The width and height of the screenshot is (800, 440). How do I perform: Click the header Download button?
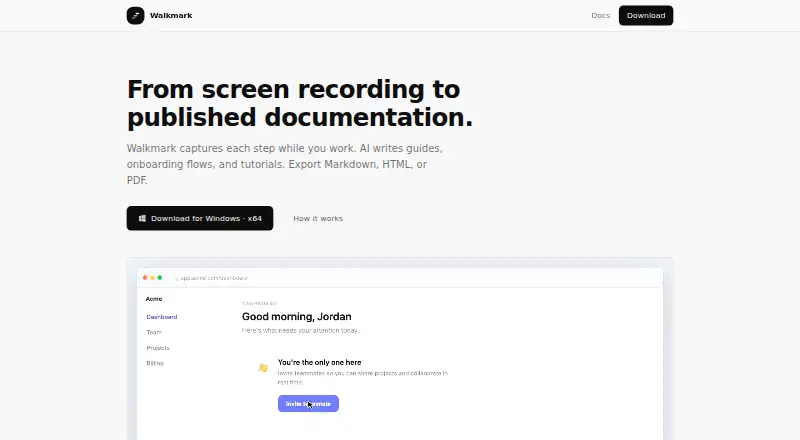tap(646, 15)
